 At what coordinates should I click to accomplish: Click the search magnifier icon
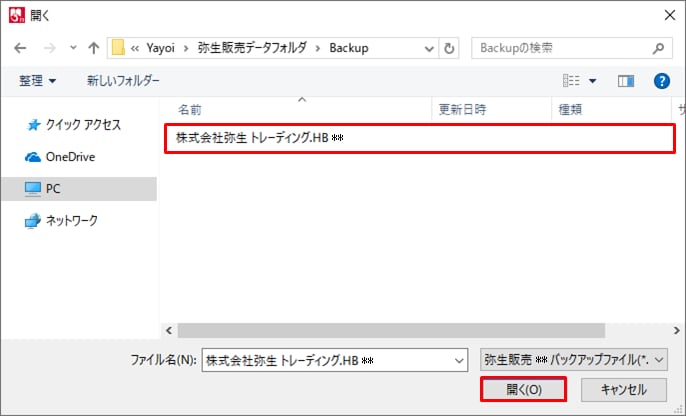[x=658, y=48]
